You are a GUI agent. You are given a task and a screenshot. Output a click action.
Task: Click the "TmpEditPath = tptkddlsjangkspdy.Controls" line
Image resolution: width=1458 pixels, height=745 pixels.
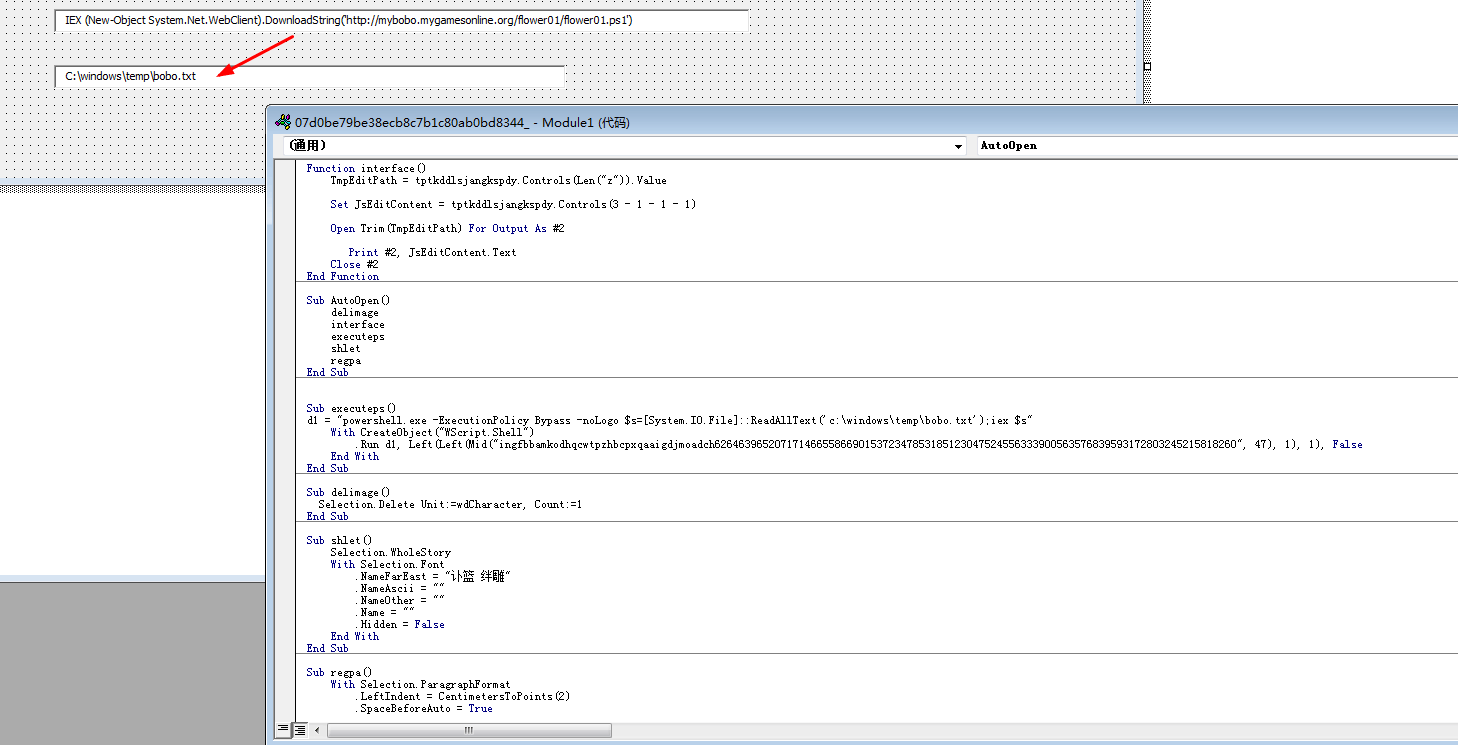(499, 180)
